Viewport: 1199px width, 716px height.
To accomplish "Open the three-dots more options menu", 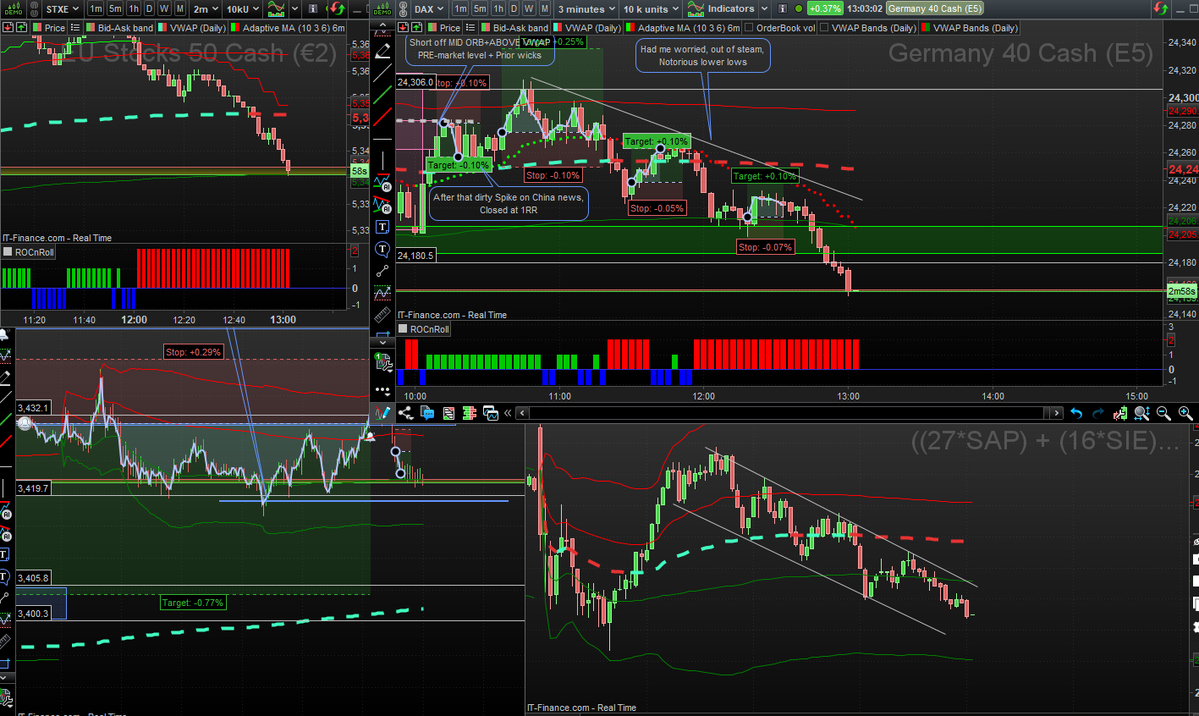I will (x=383, y=391).
